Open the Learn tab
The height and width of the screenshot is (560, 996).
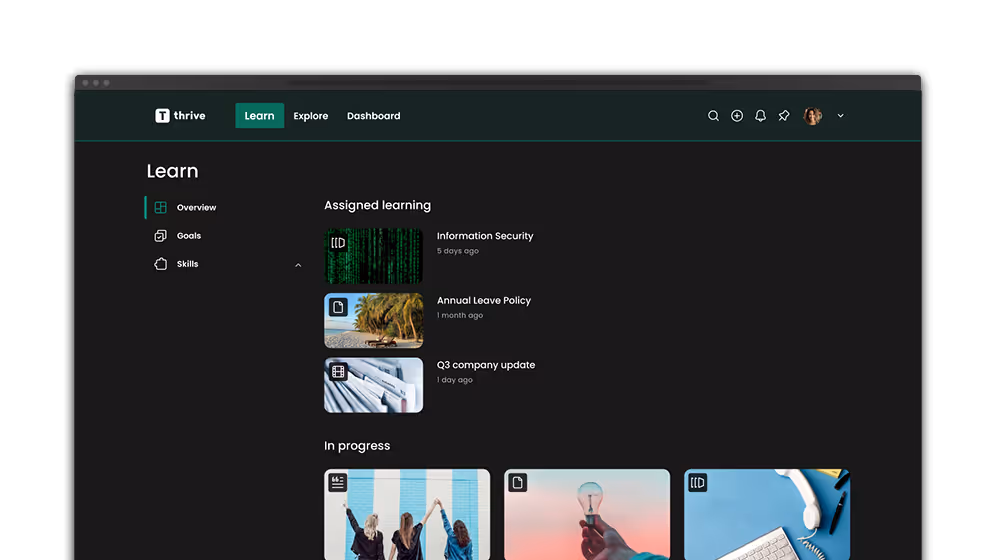coord(259,116)
